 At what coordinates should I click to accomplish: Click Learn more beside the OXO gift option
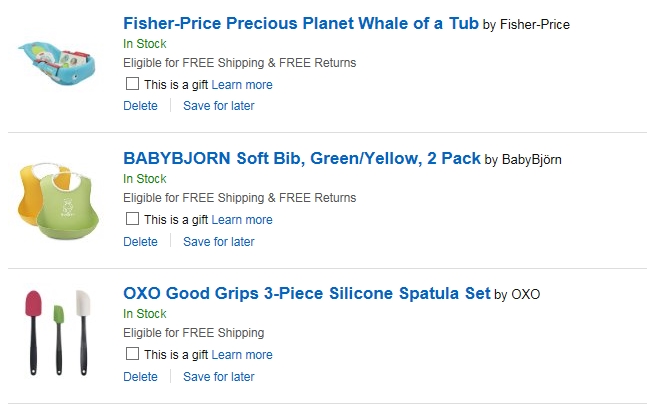[x=242, y=355]
